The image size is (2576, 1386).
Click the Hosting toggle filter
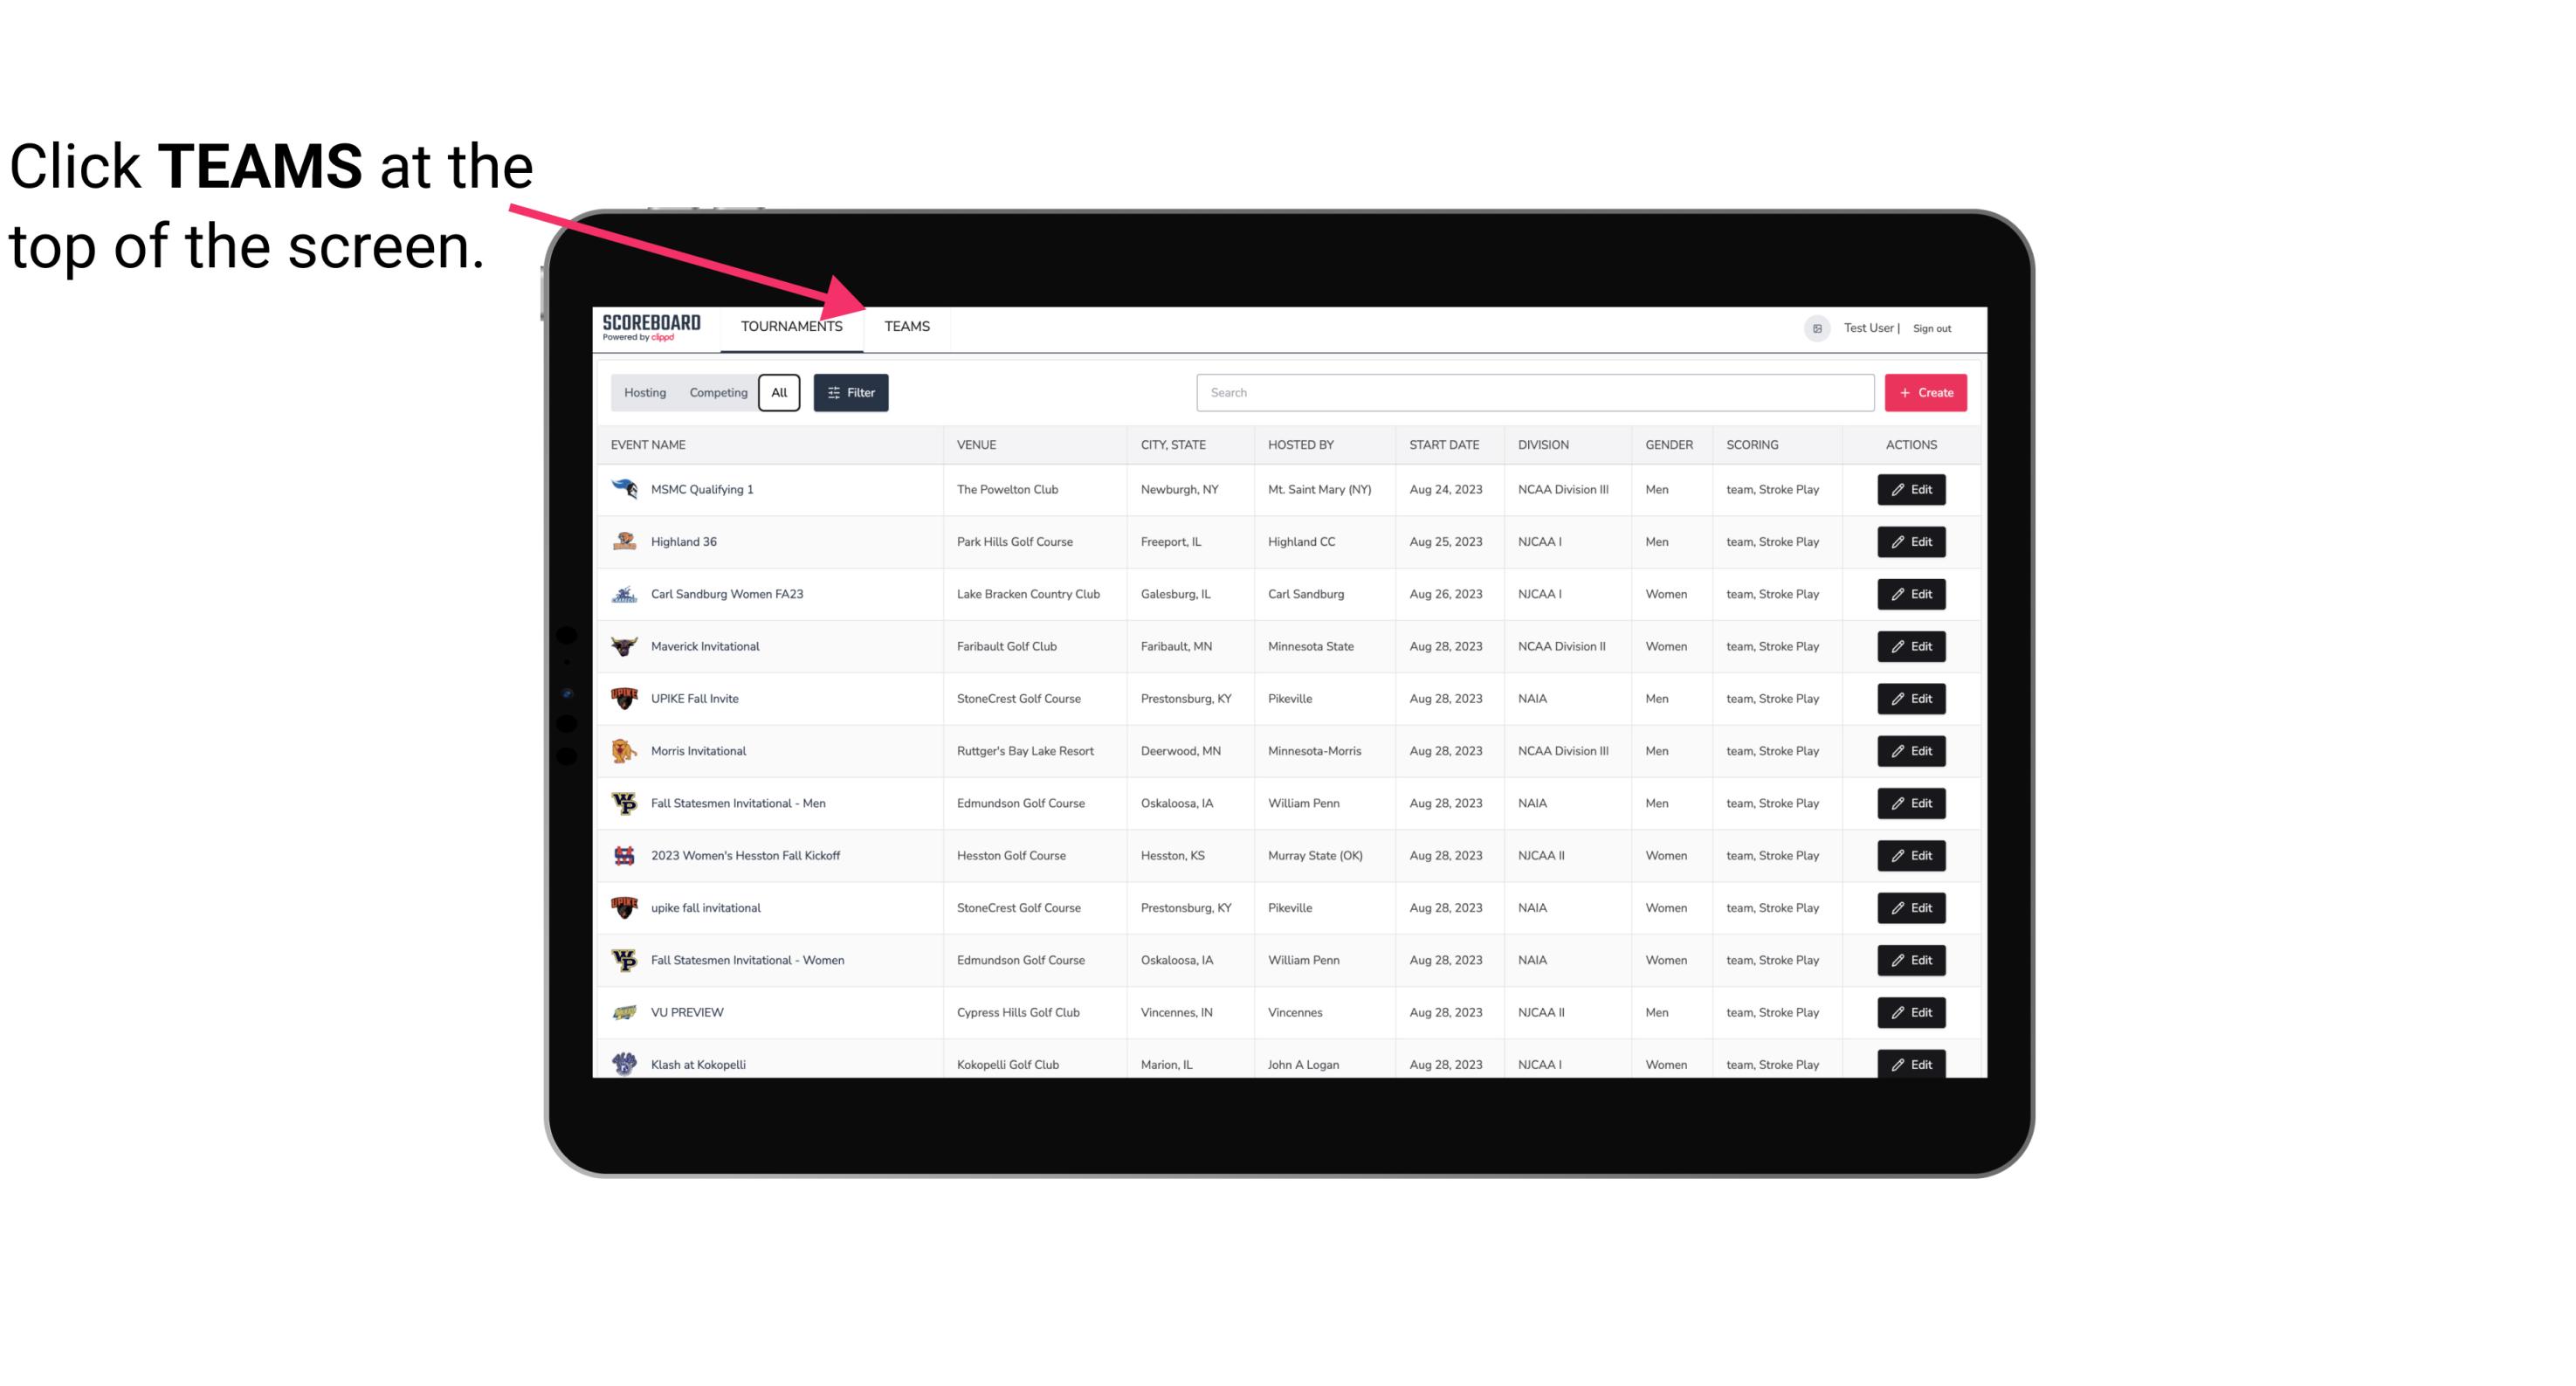tap(644, 393)
